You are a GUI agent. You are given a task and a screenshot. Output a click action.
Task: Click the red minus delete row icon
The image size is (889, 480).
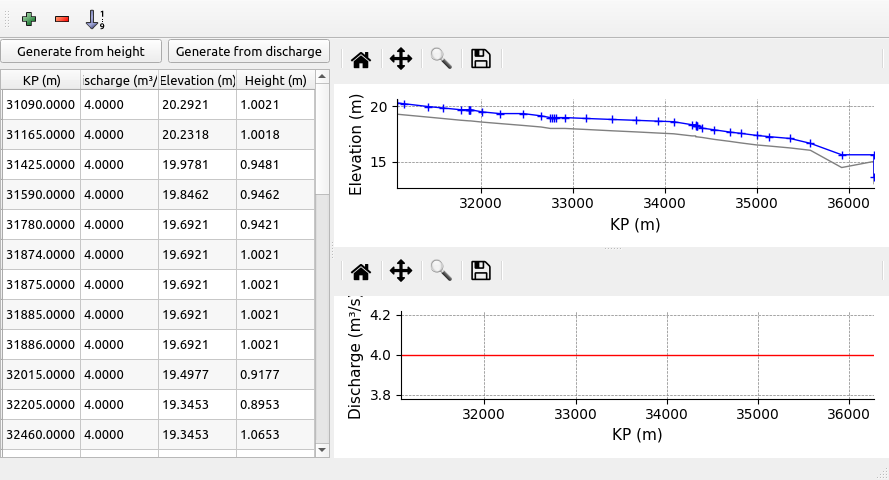62,18
